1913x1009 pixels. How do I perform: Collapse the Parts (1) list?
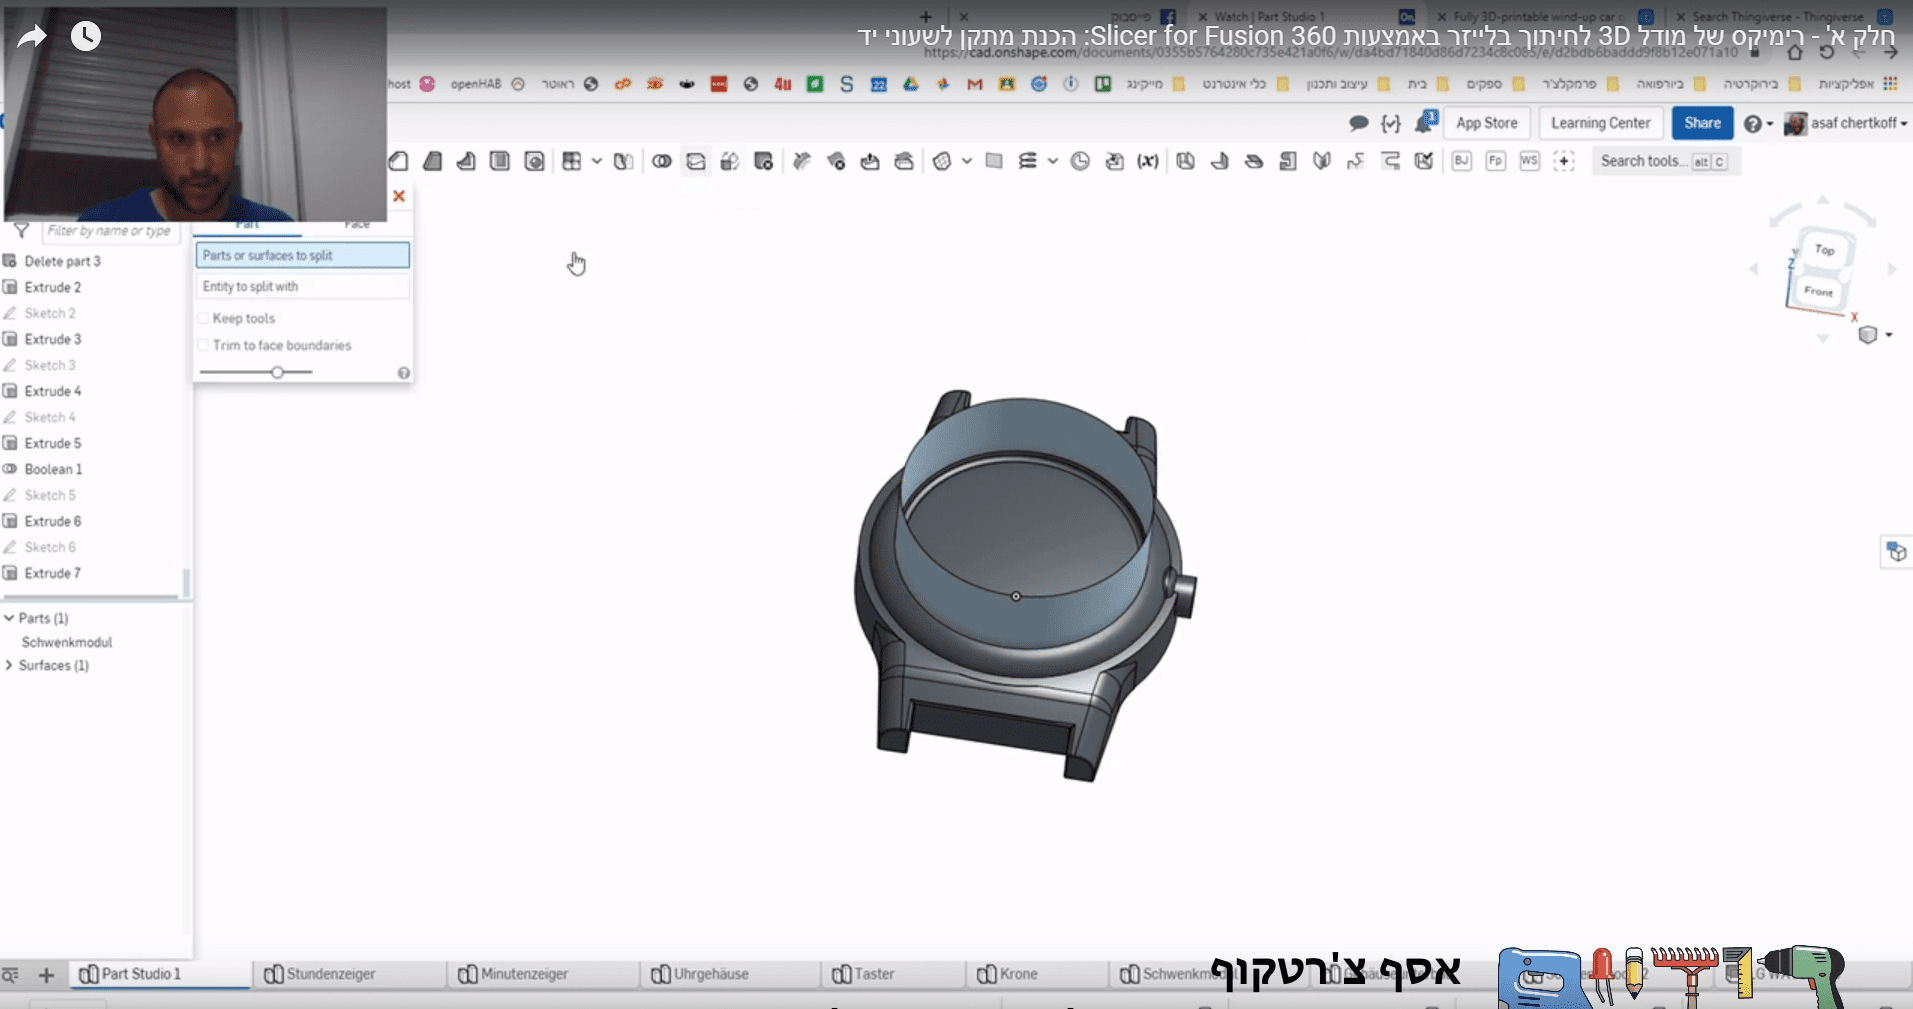[9, 618]
